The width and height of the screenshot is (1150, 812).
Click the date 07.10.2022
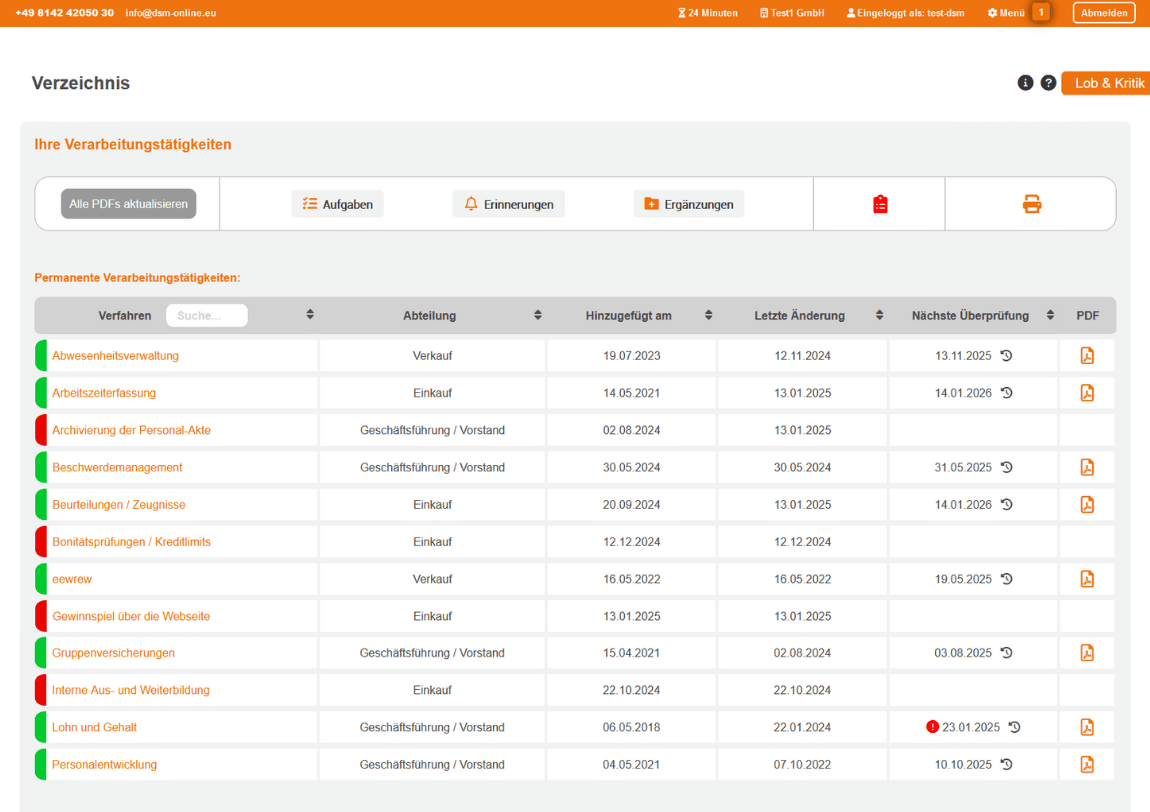802,764
